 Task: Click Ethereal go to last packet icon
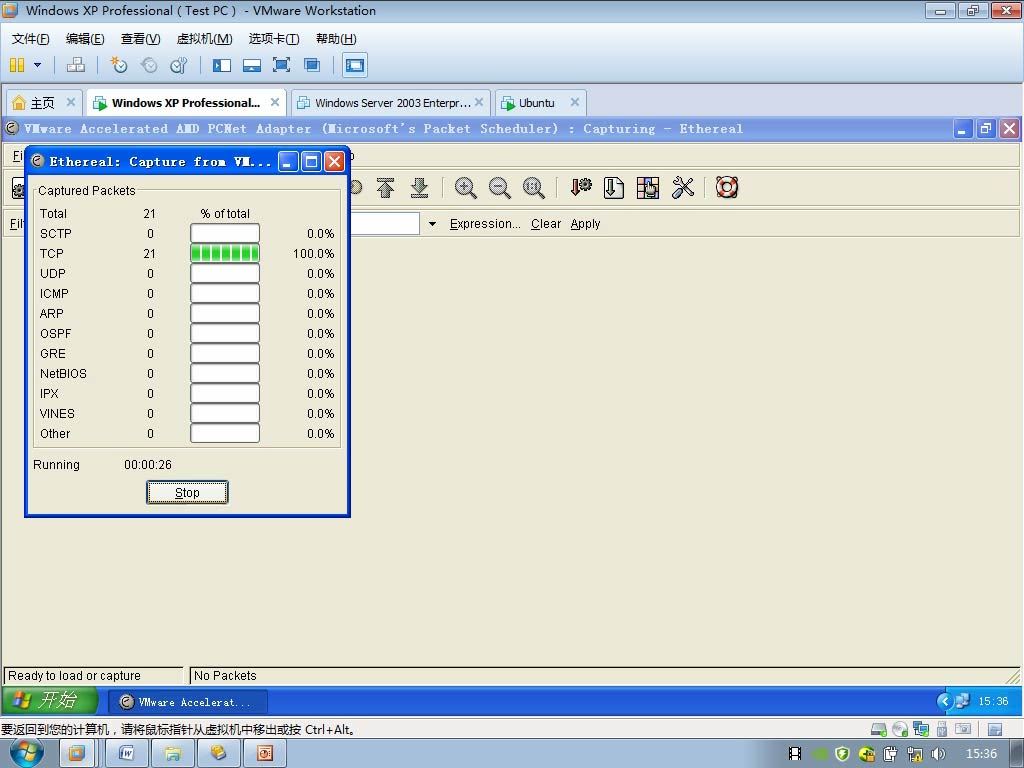(x=419, y=188)
